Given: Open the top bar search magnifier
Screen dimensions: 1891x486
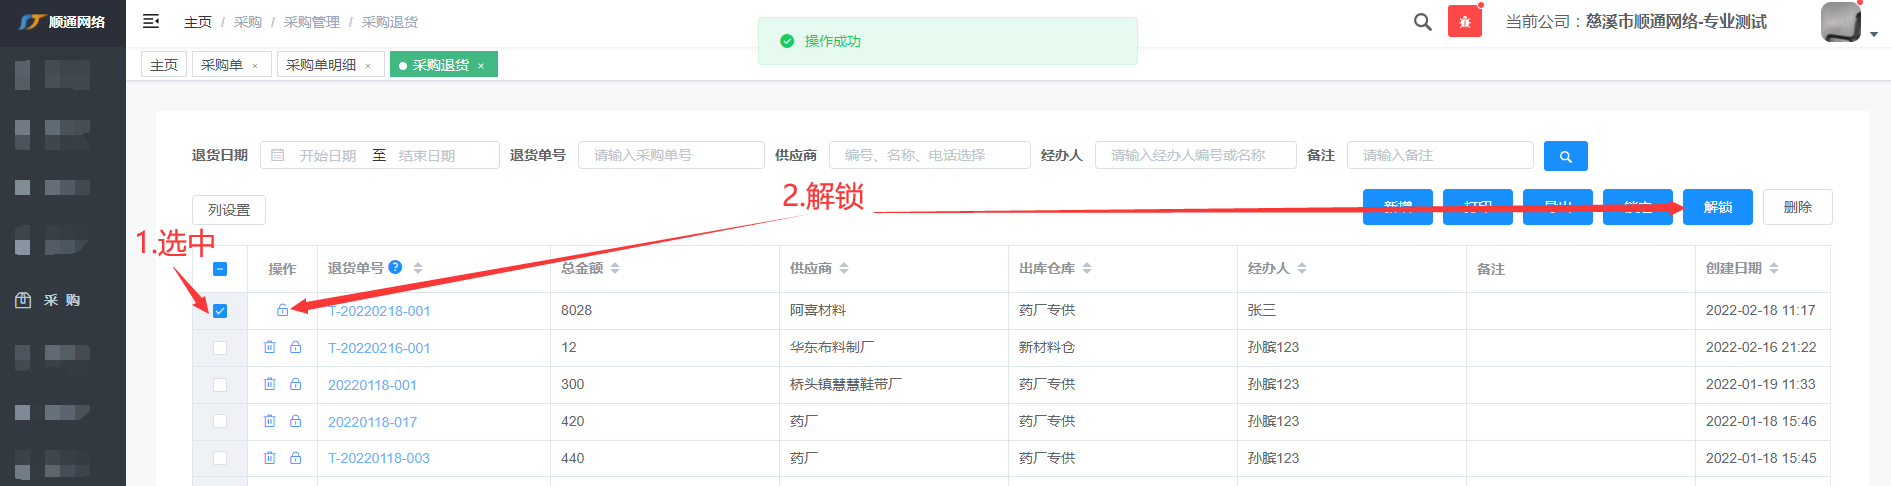Looking at the screenshot, I should [x=1422, y=22].
